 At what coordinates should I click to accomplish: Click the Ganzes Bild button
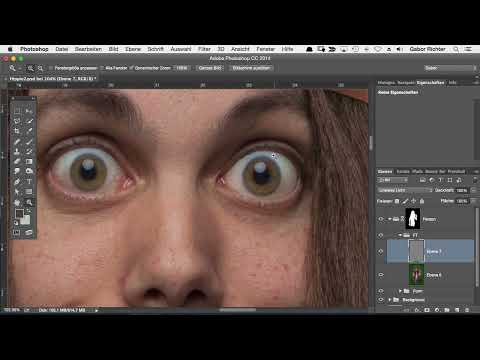(x=210, y=68)
